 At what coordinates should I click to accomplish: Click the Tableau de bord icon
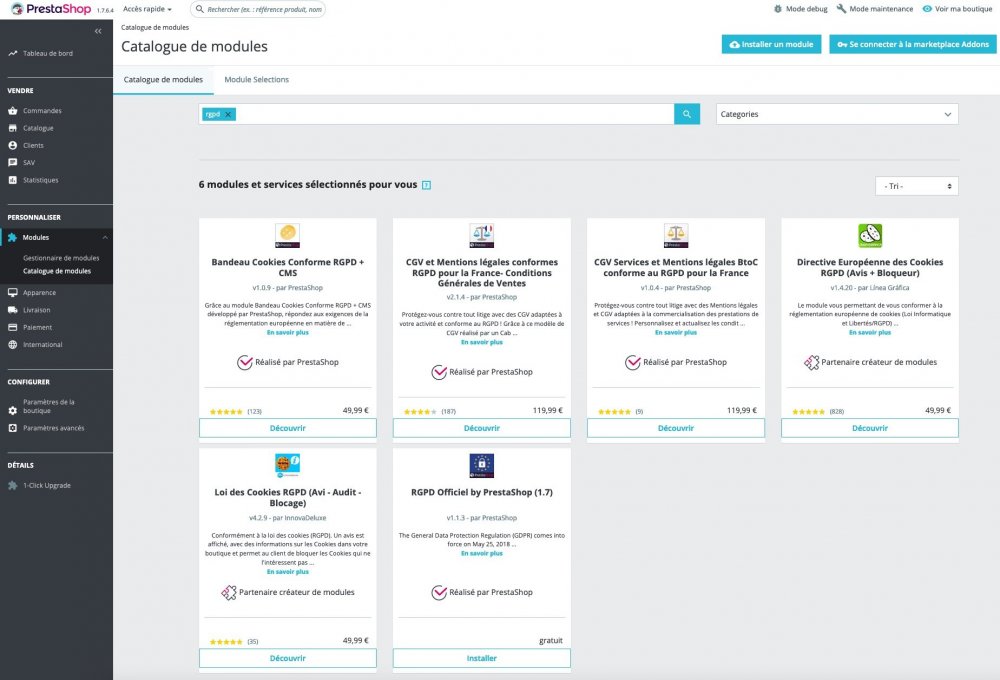13,54
